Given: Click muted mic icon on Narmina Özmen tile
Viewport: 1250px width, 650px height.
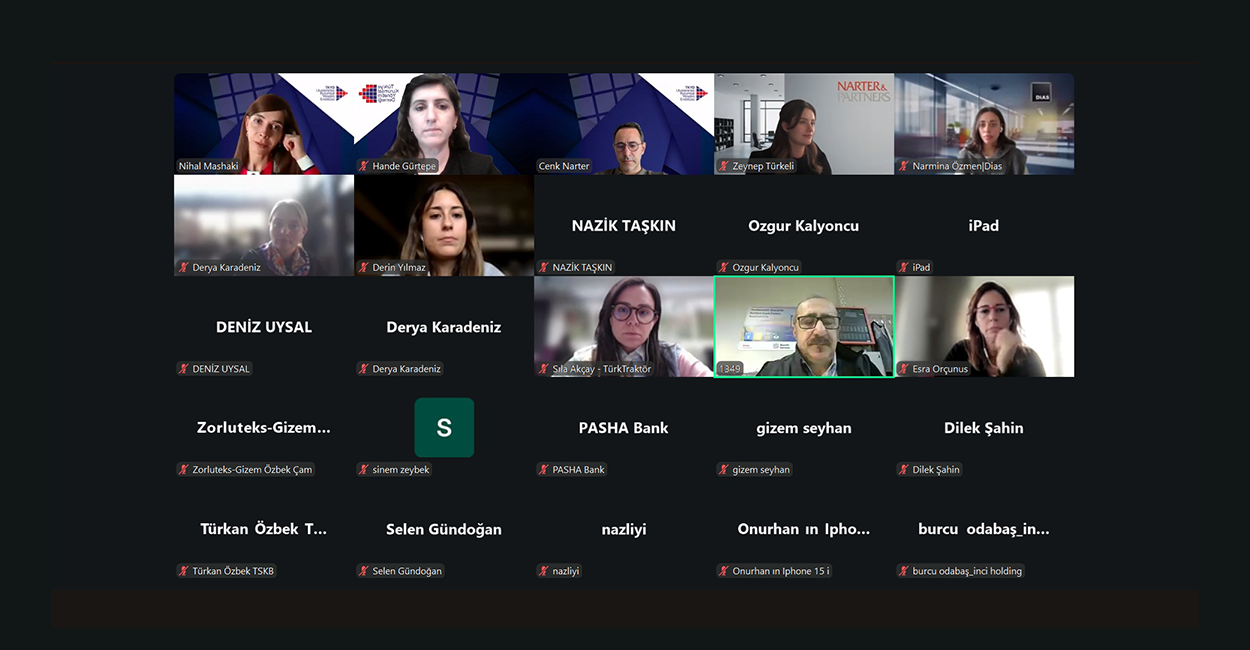Looking at the screenshot, I should pyautogui.click(x=904, y=166).
